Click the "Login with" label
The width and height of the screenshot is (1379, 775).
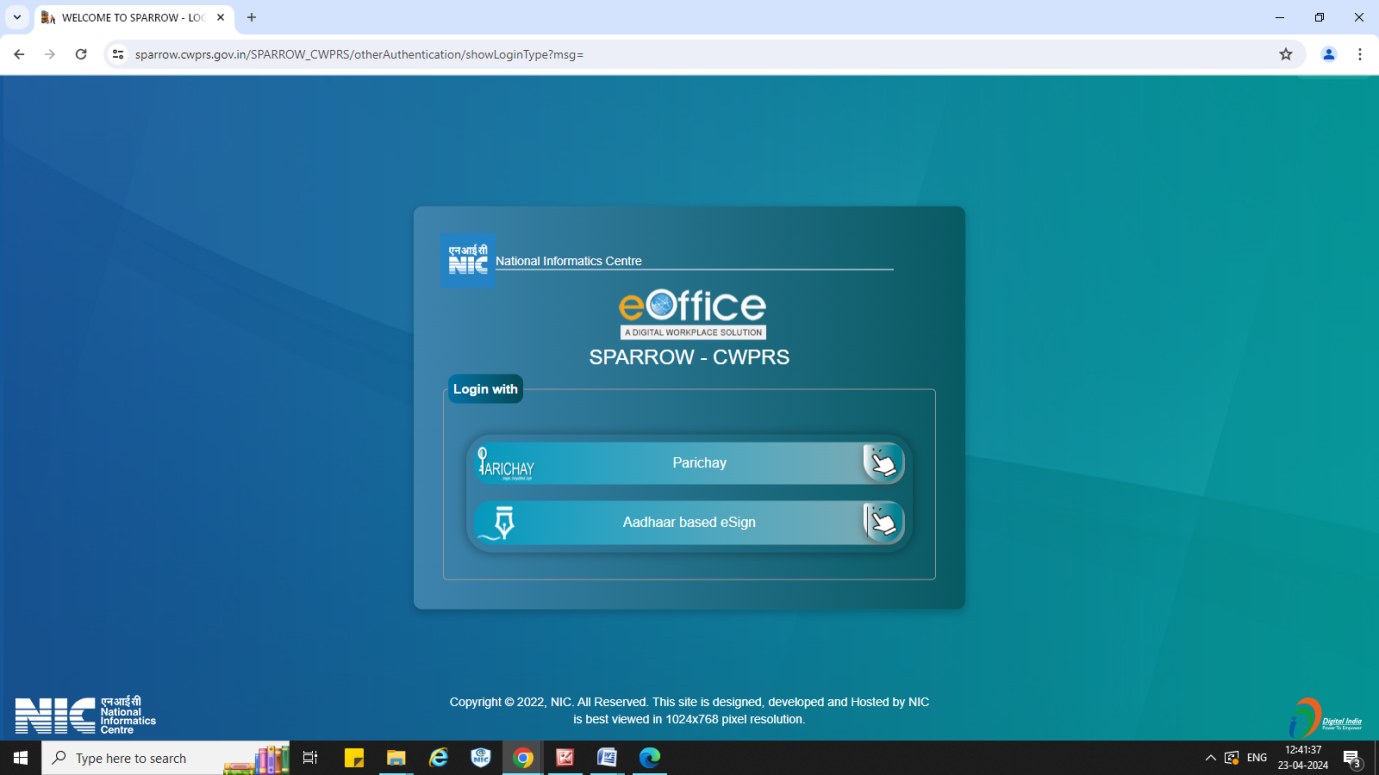point(485,389)
